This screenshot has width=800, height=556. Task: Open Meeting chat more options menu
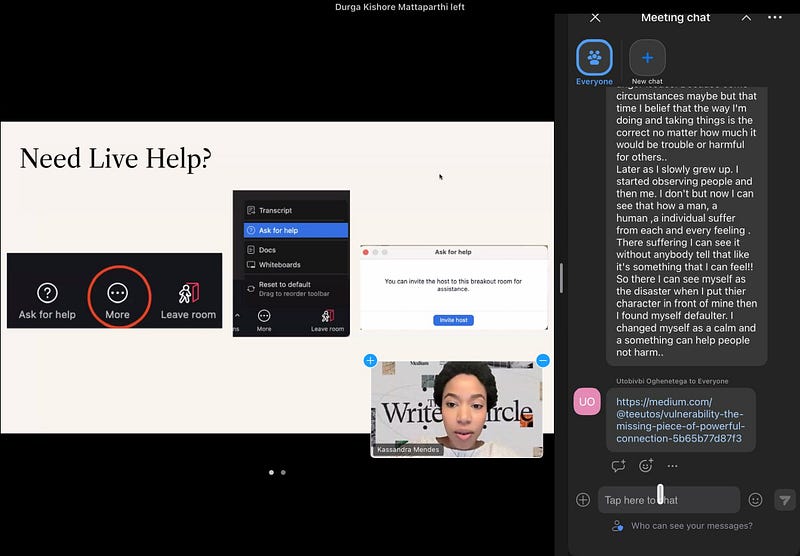(x=774, y=17)
